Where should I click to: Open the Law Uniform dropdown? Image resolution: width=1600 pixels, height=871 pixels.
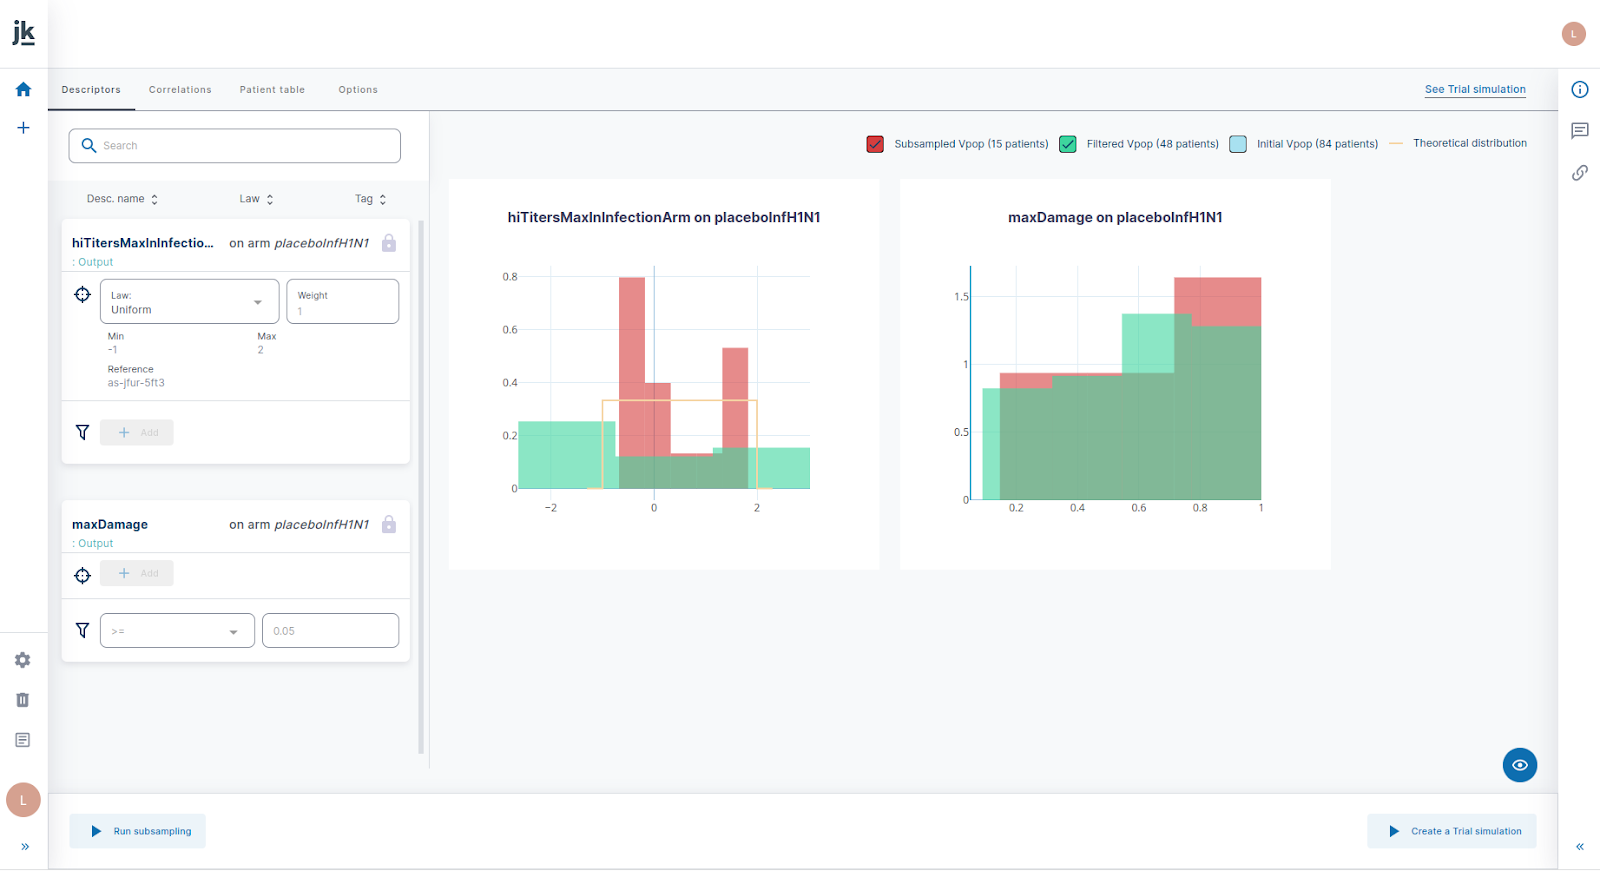189,302
